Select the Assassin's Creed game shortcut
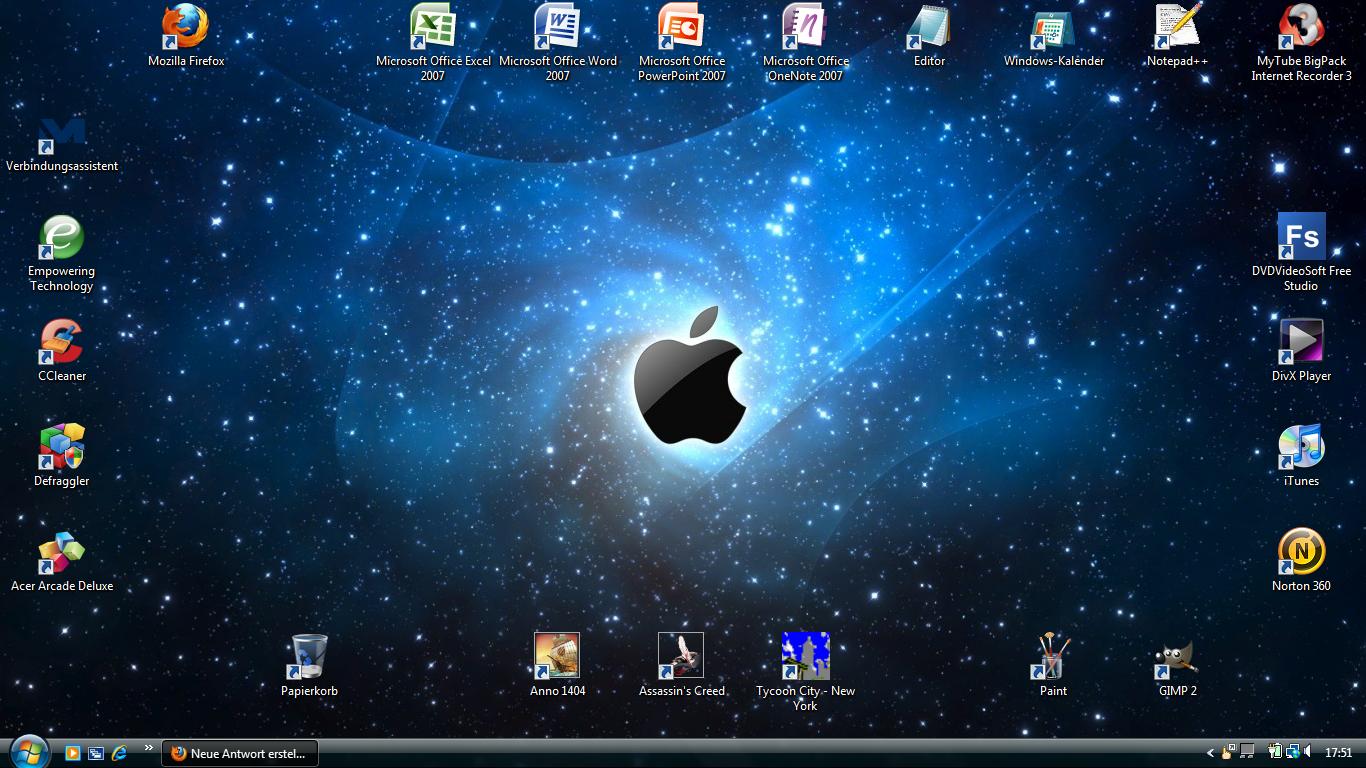Viewport: 1366px width, 768px height. click(x=681, y=665)
